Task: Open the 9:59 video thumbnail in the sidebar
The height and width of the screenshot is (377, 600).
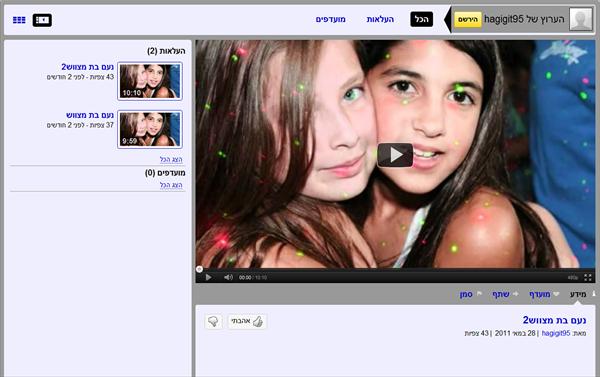Action: [x=150, y=129]
